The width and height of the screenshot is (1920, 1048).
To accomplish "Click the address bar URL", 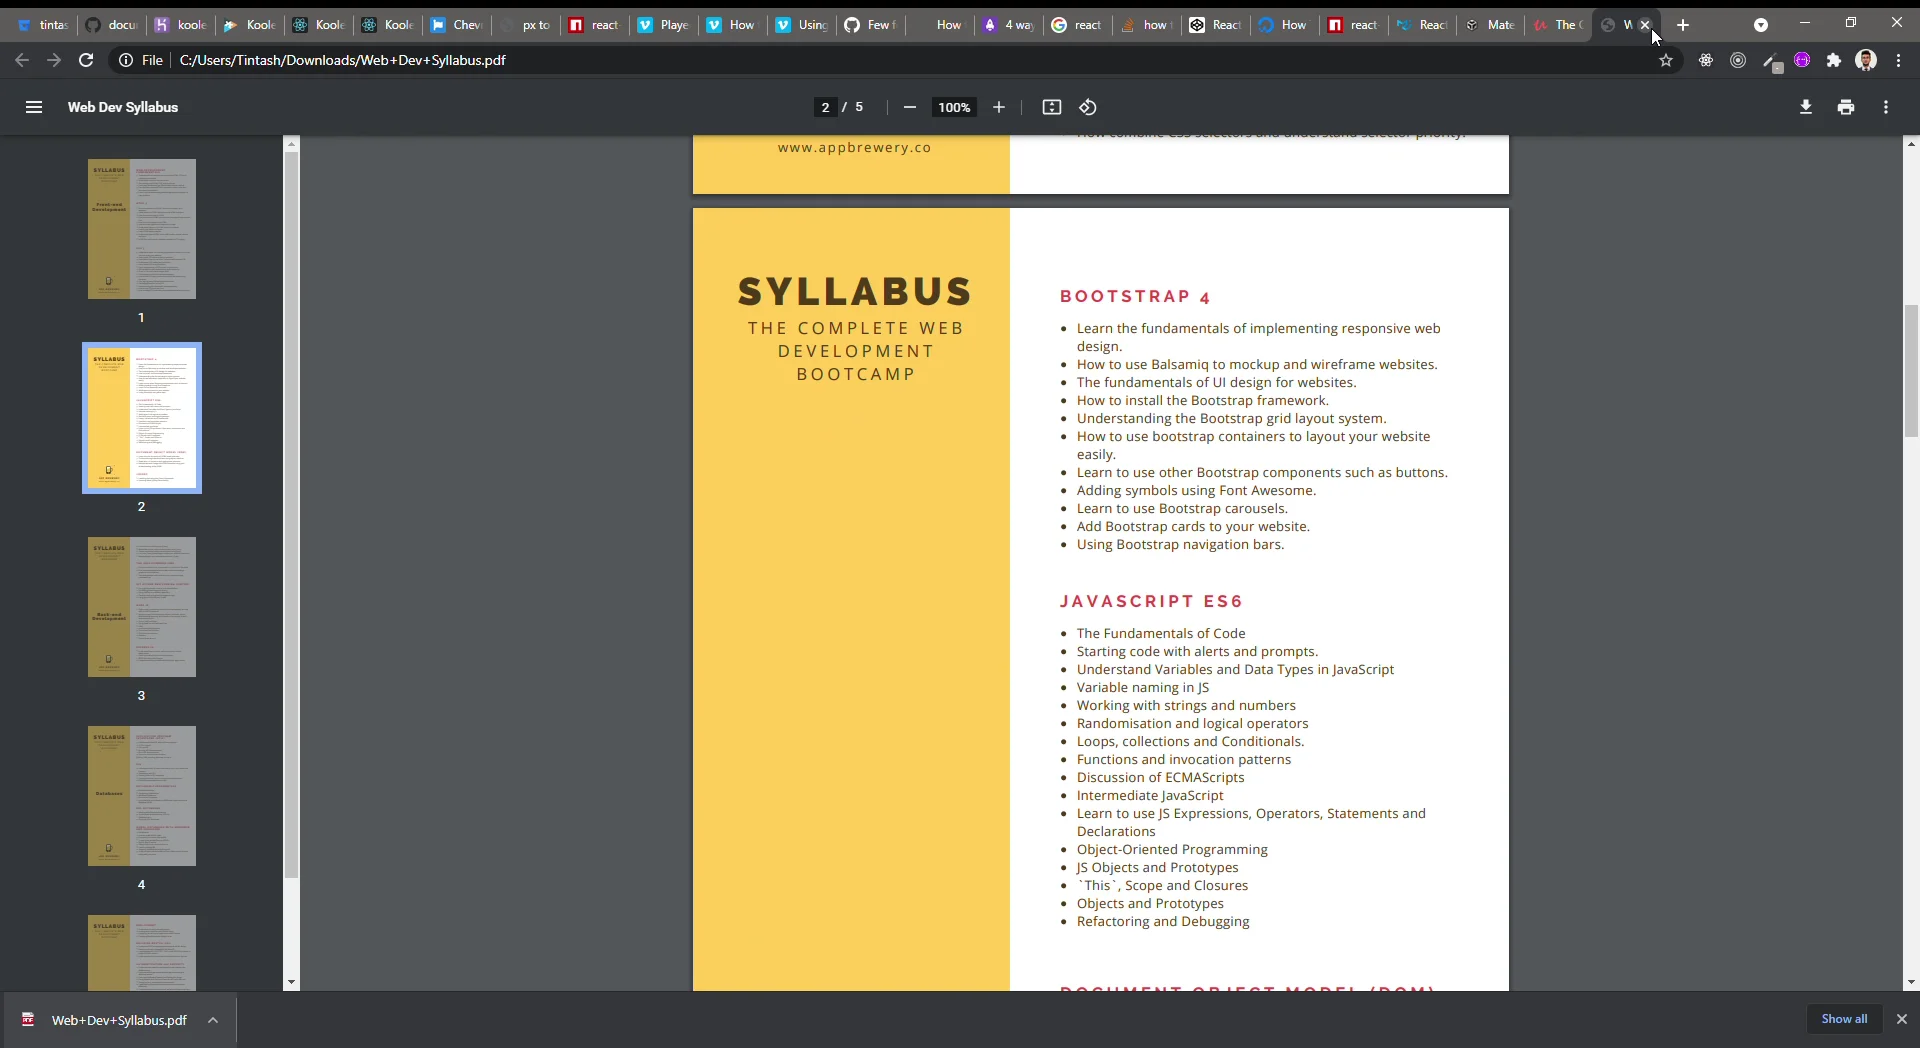I will [x=343, y=60].
